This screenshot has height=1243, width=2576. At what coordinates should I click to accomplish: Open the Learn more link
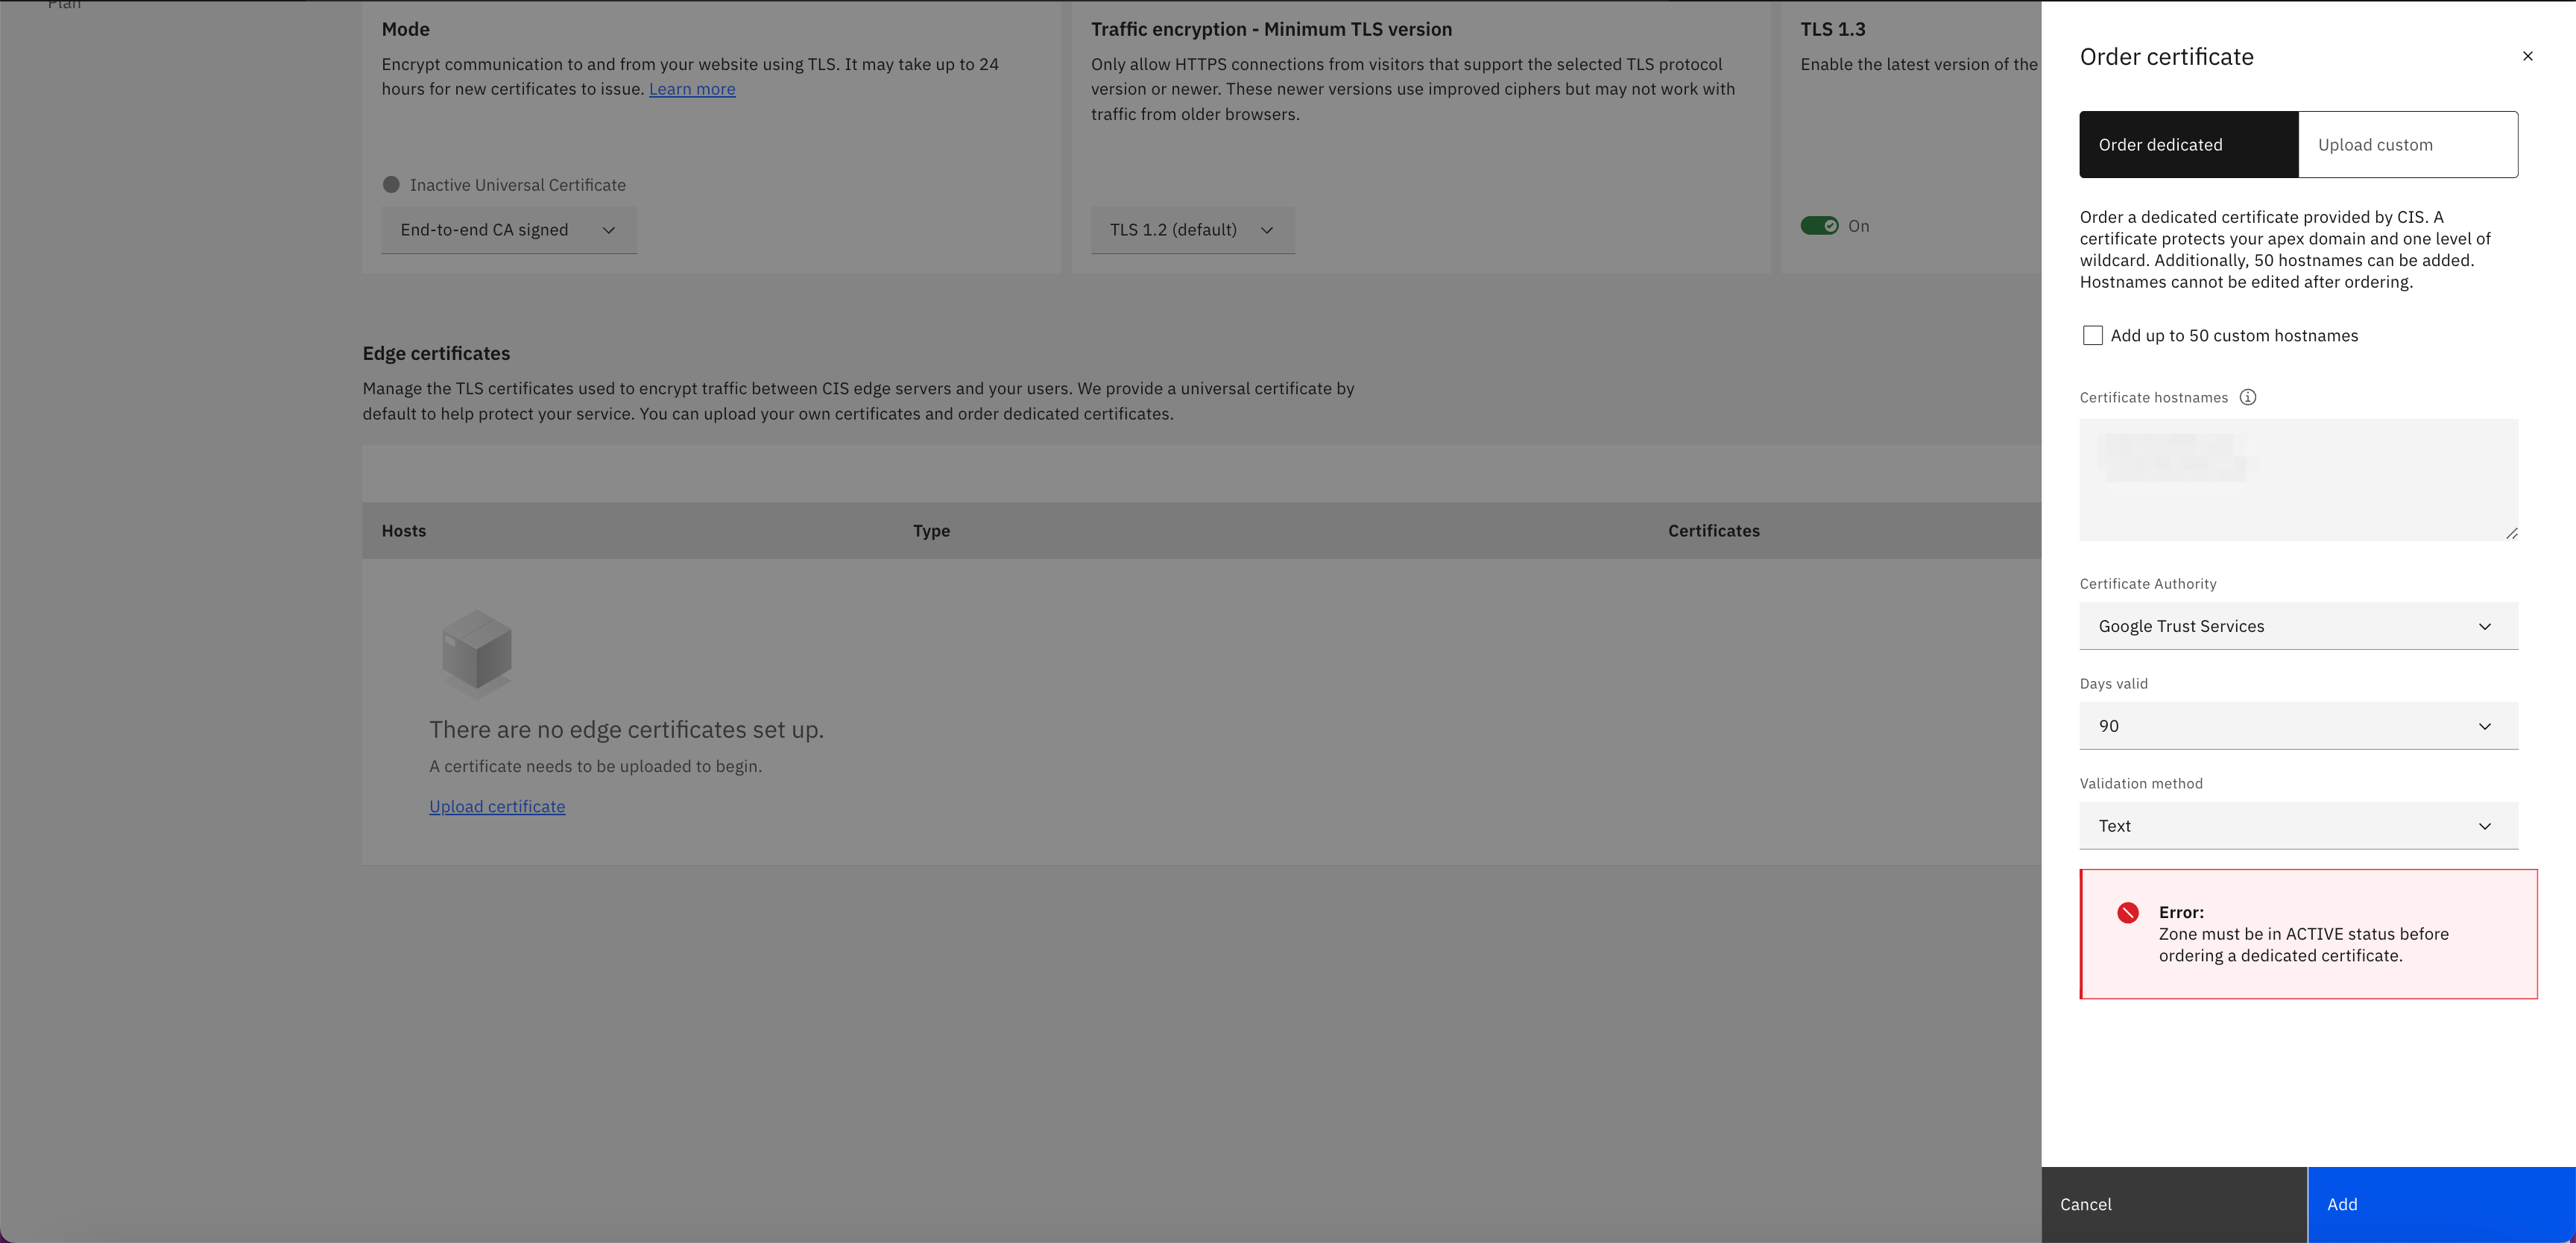pos(692,89)
